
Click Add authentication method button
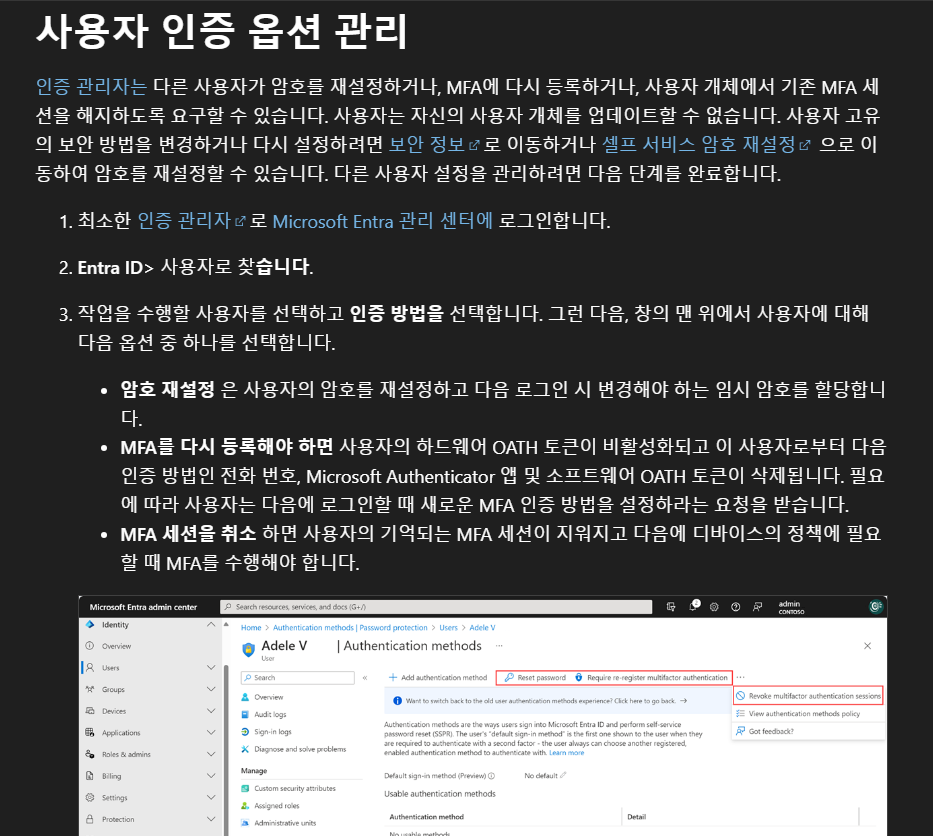[x=438, y=678]
